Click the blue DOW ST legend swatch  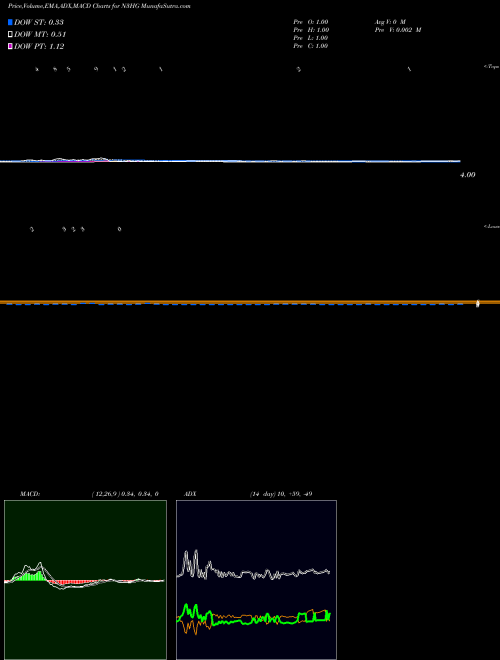(x=10, y=22)
